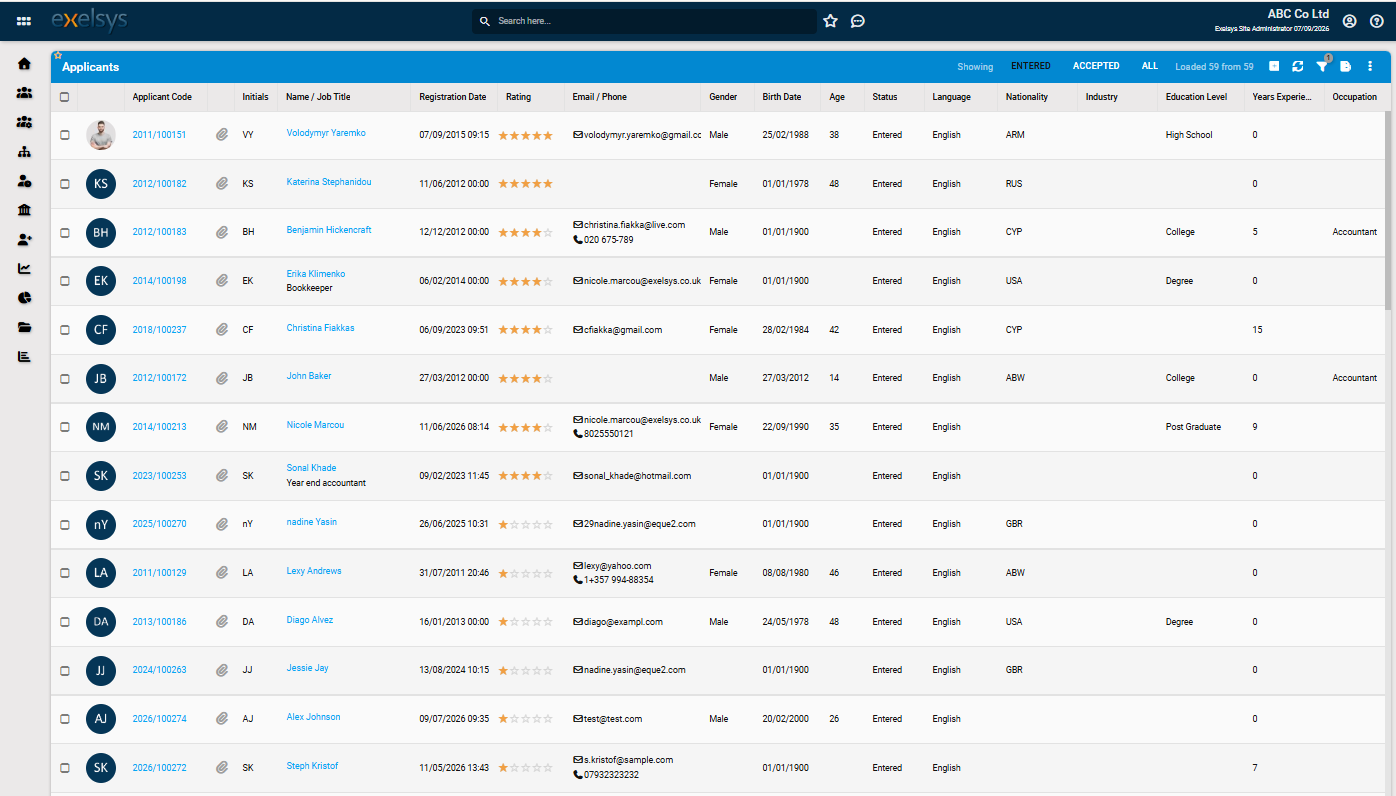Open the bar report sidebar icon
Image resolution: width=1396 pixels, height=796 pixels.
click(25, 357)
